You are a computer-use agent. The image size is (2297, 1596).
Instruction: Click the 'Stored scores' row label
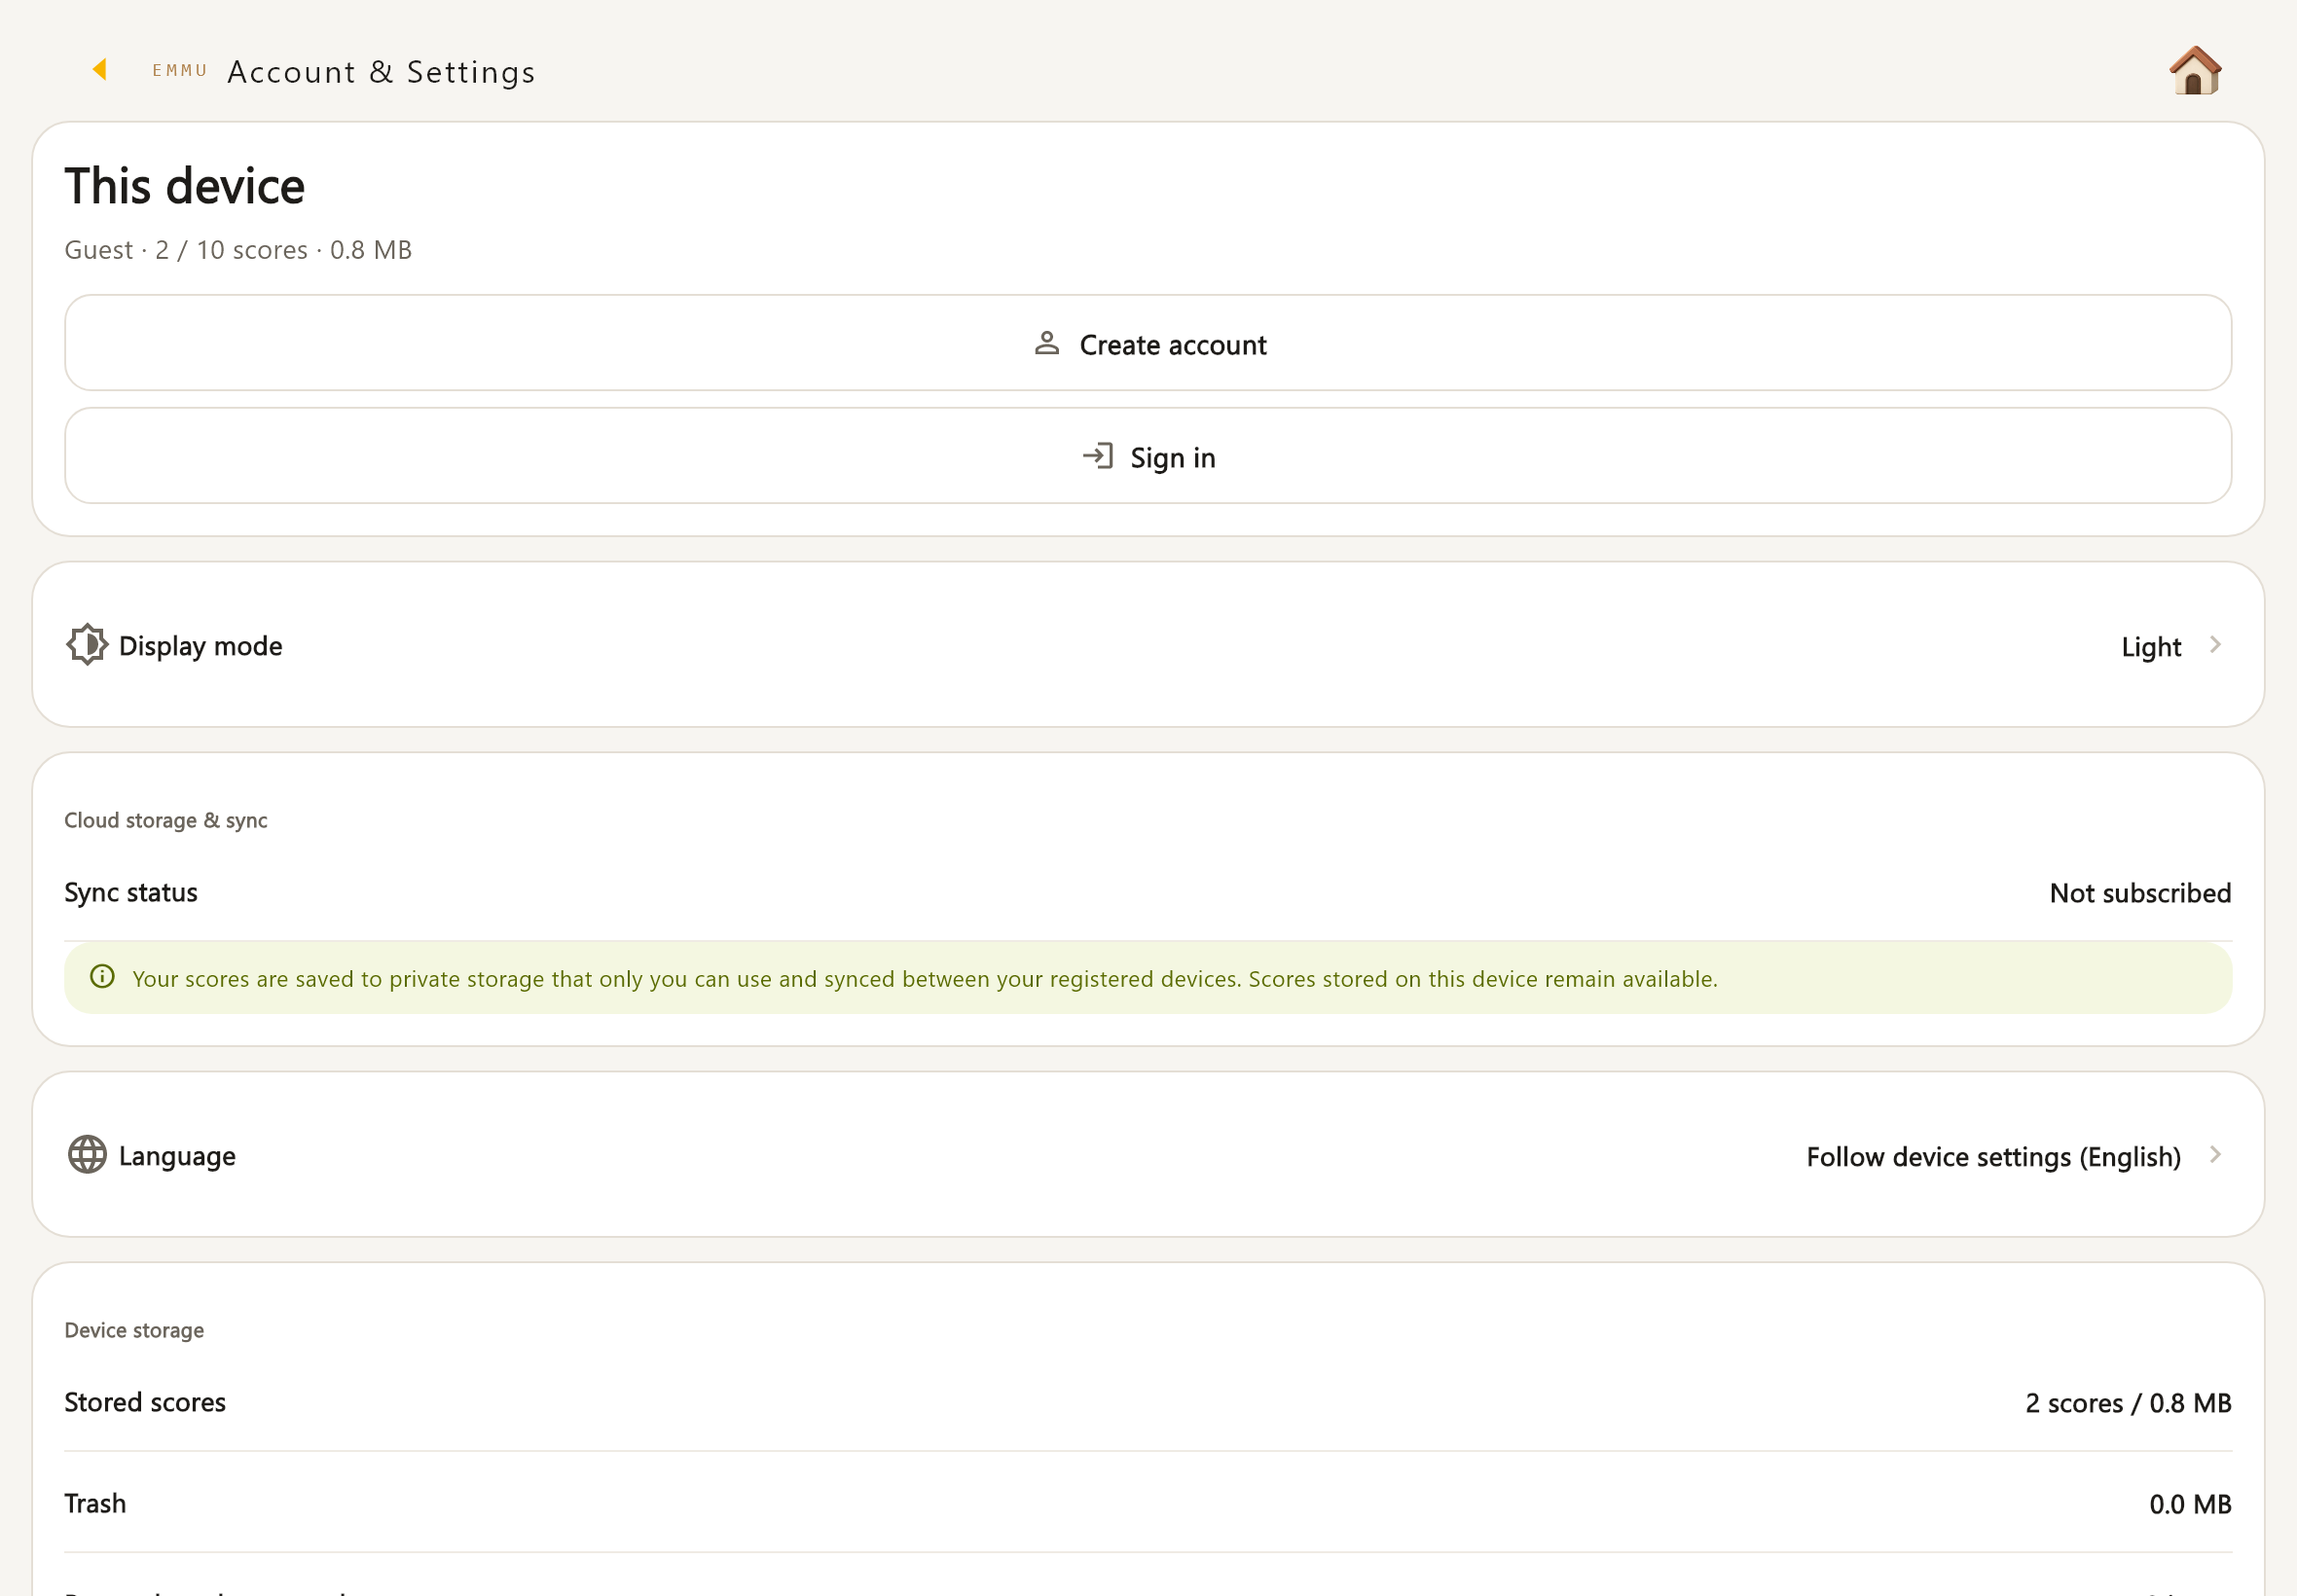point(145,1402)
